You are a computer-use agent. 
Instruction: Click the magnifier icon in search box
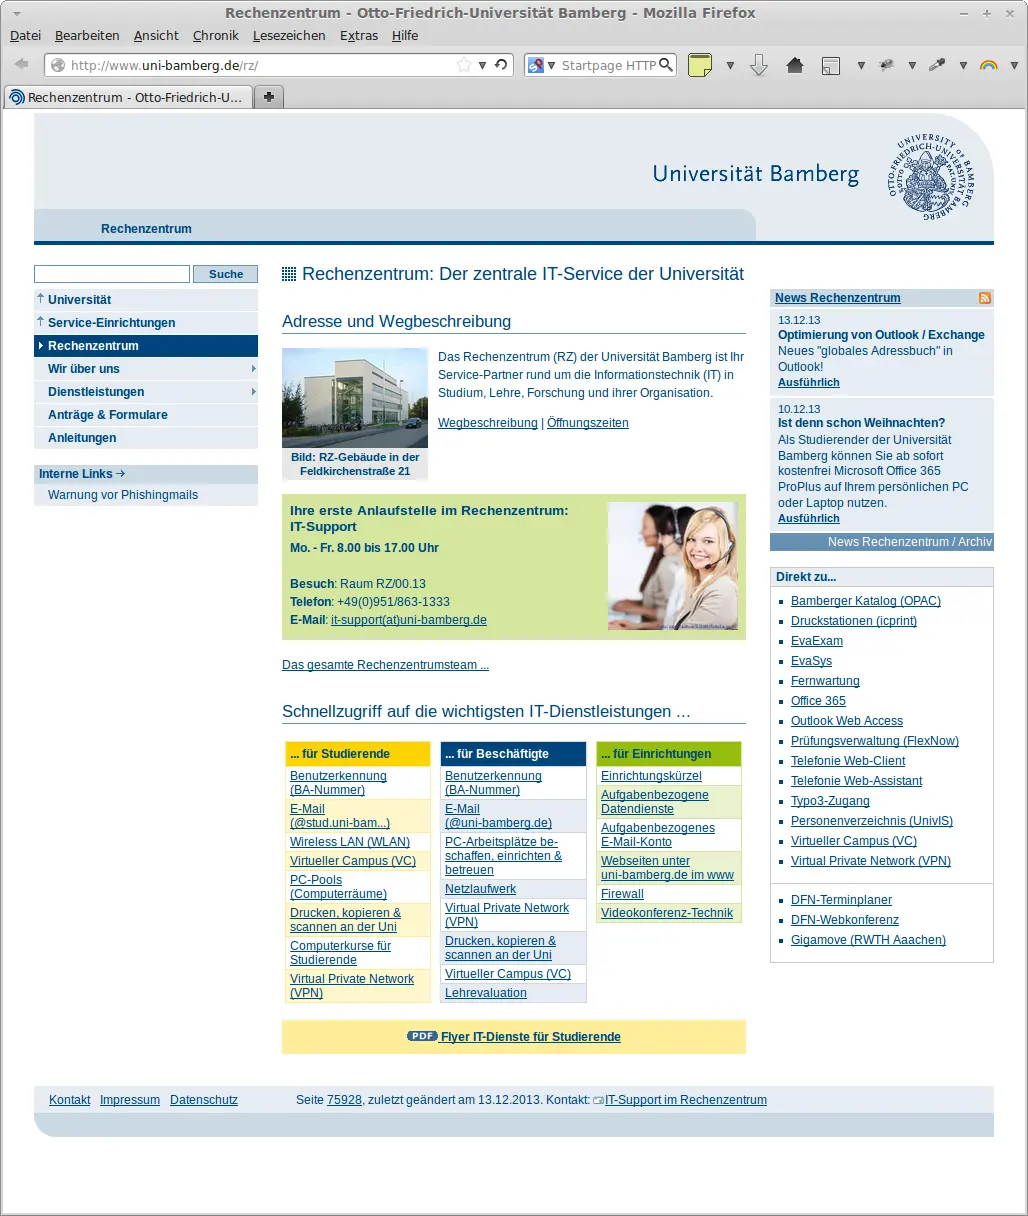[666, 65]
